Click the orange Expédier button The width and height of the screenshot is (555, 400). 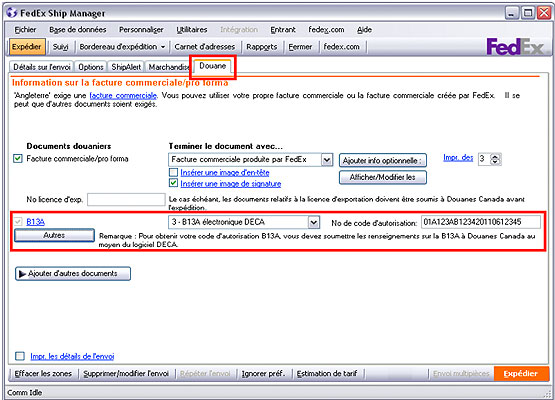point(521,373)
